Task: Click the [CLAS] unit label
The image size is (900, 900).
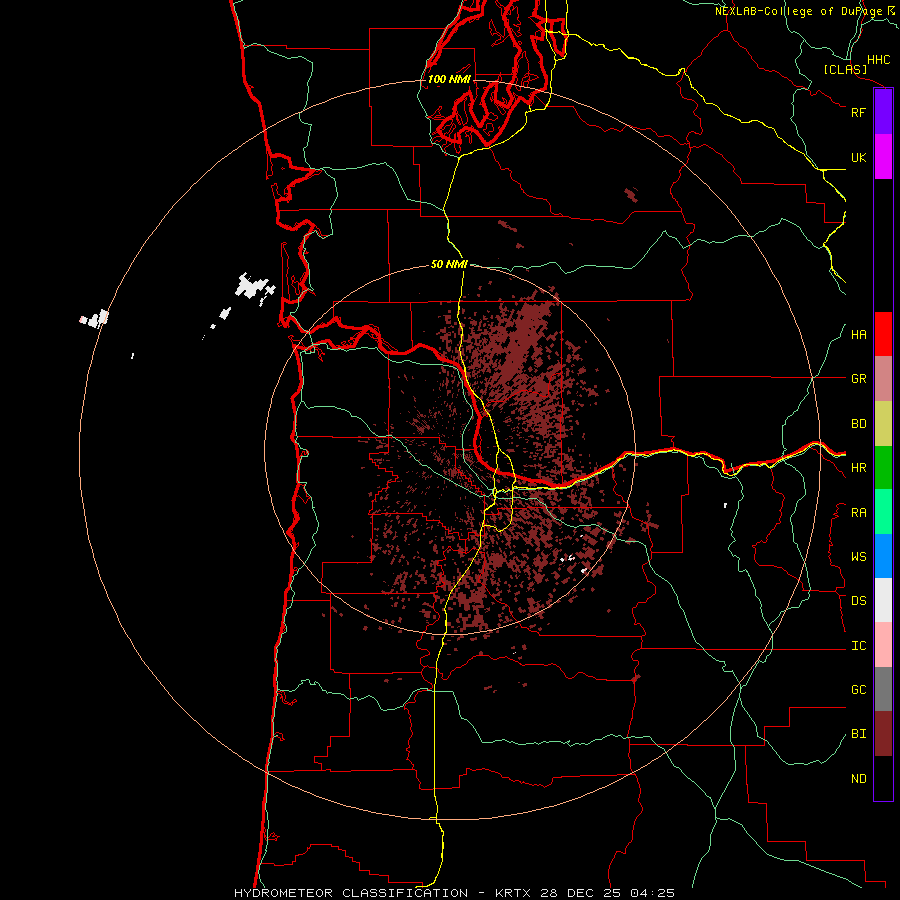Action: pos(845,69)
